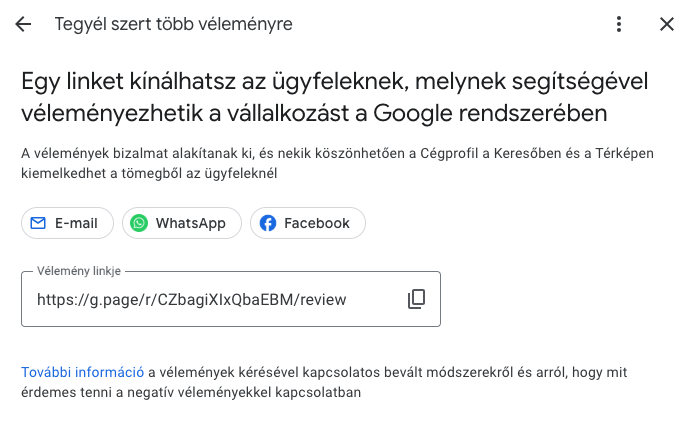This screenshot has height=421, width=689.
Task: Close the review request dialog
Action: point(667,24)
